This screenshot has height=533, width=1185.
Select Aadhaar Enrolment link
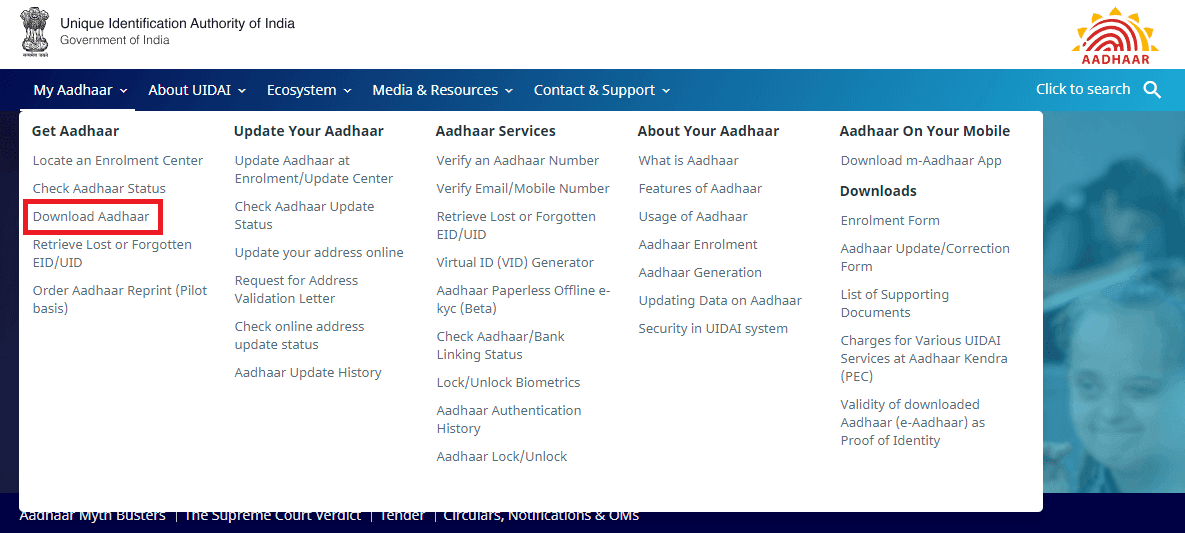pyautogui.click(x=698, y=244)
